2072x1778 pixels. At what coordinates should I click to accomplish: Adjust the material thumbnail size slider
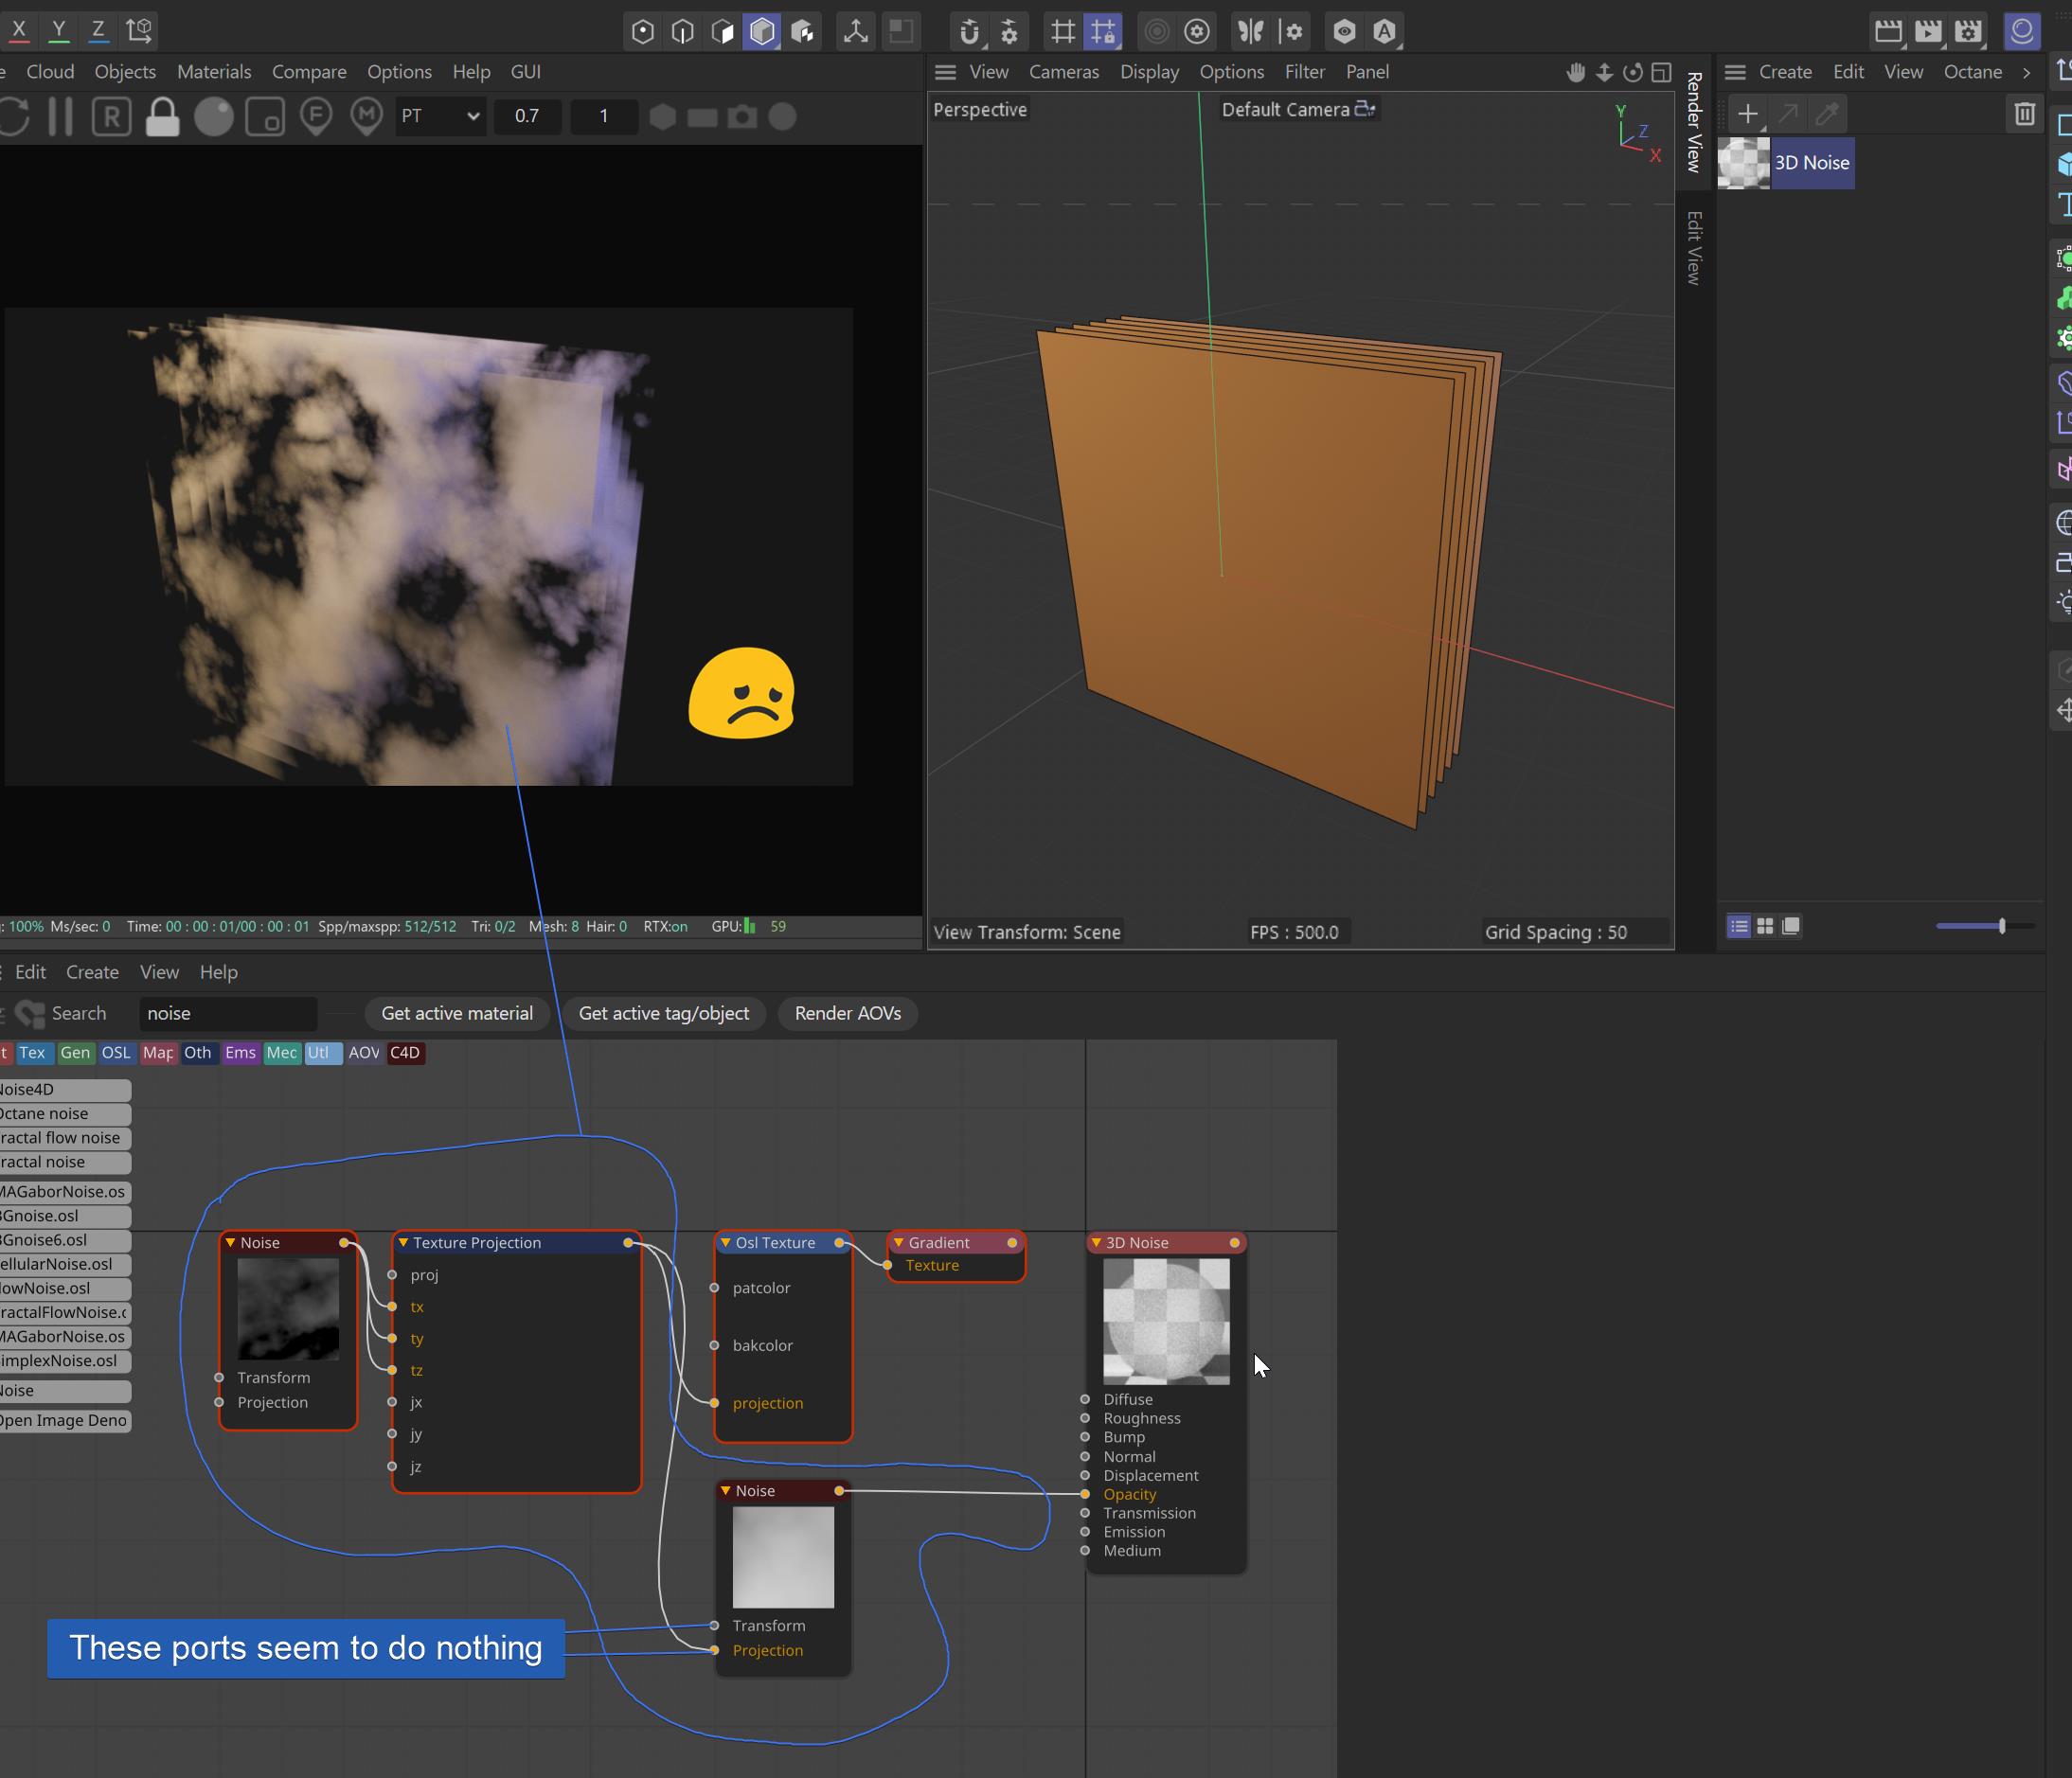click(2001, 927)
